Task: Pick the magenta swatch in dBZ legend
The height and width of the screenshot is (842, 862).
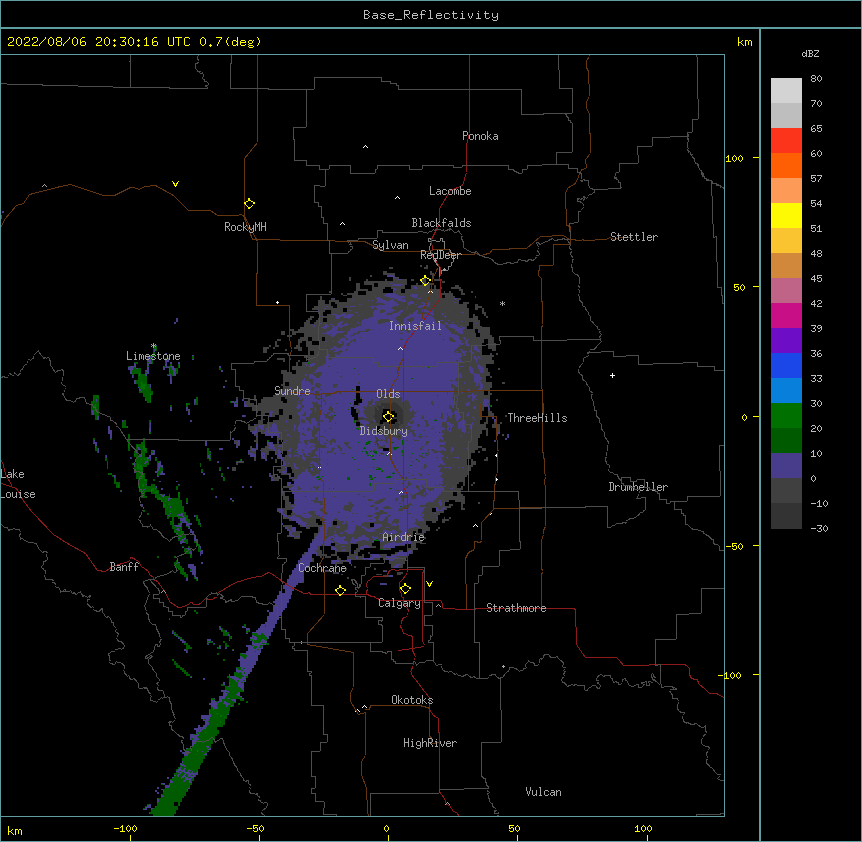Action: click(x=786, y=315)
